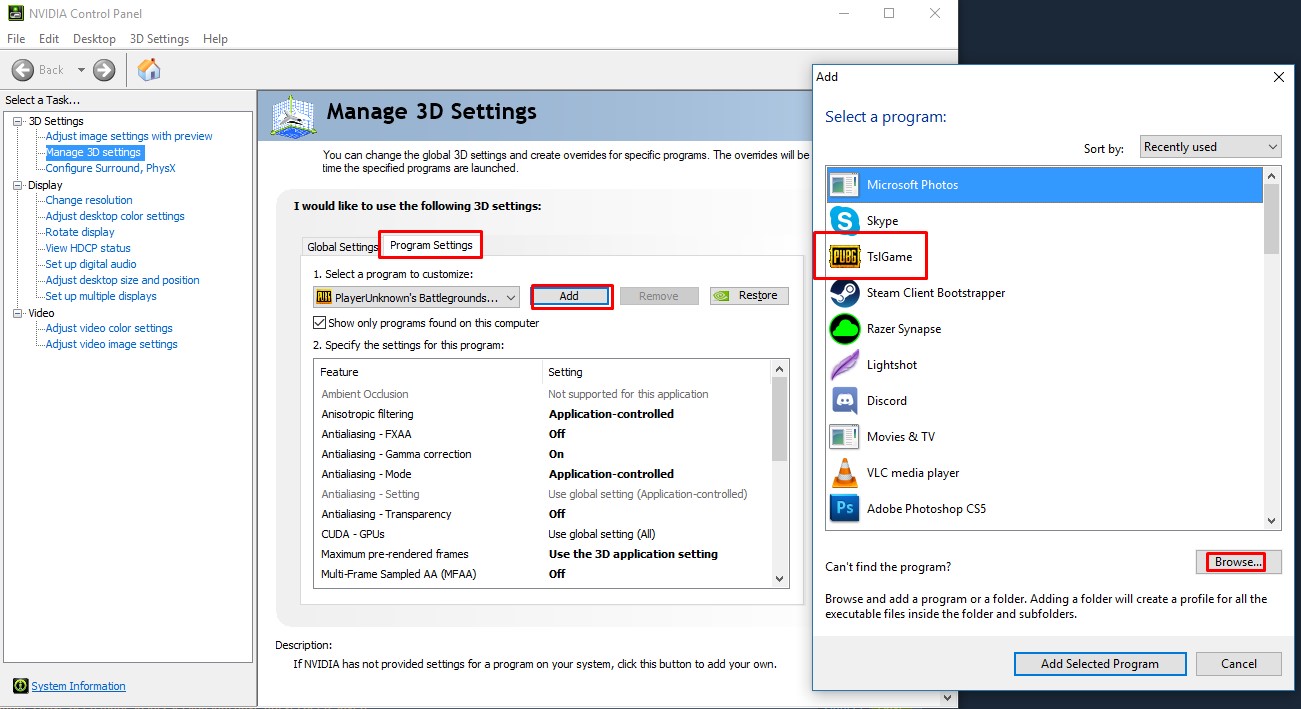Click the Back arrow icon

pyautogui.click(x=23, y=70)
